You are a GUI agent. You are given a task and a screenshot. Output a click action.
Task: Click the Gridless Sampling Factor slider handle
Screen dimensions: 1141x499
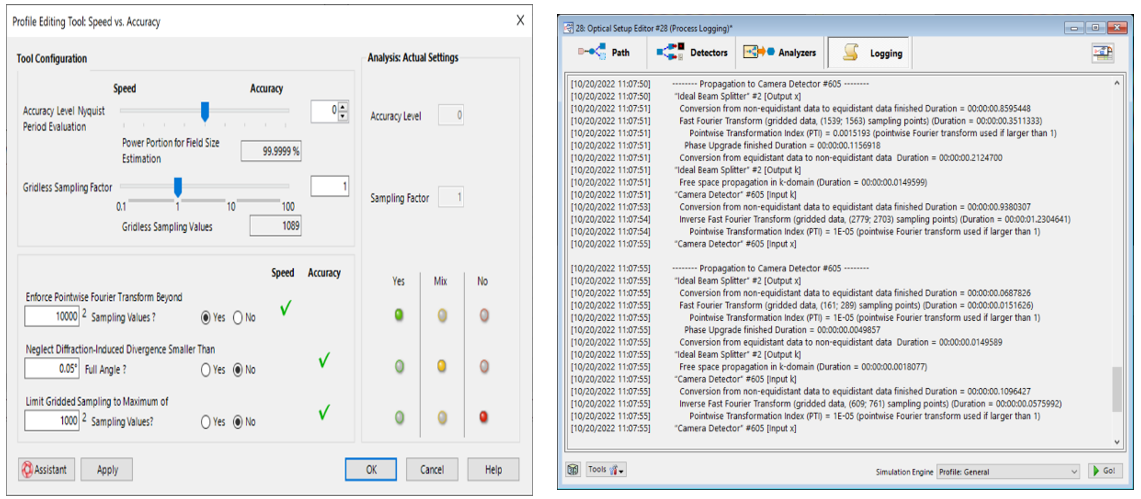coord(178,186)
